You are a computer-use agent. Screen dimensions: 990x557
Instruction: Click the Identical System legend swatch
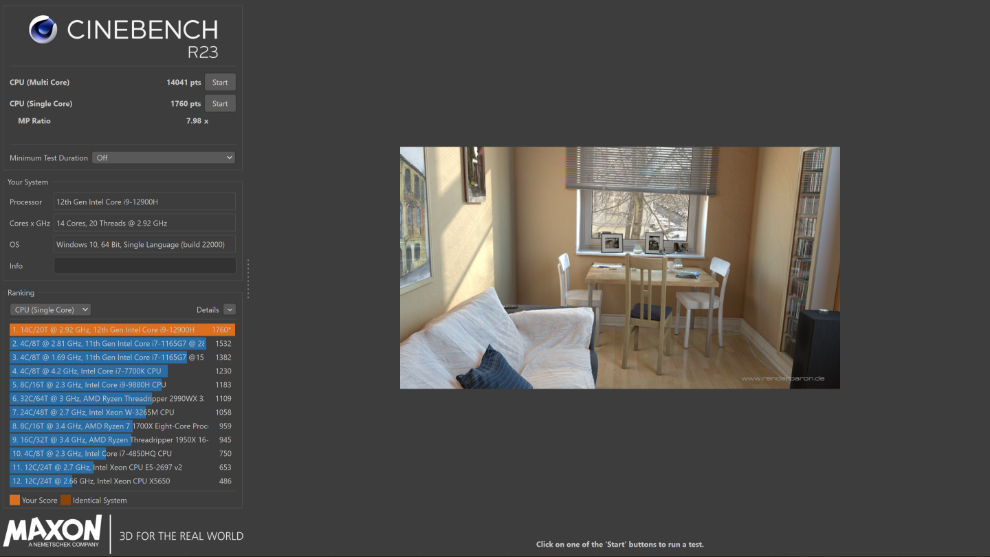[x=66, y=500]
